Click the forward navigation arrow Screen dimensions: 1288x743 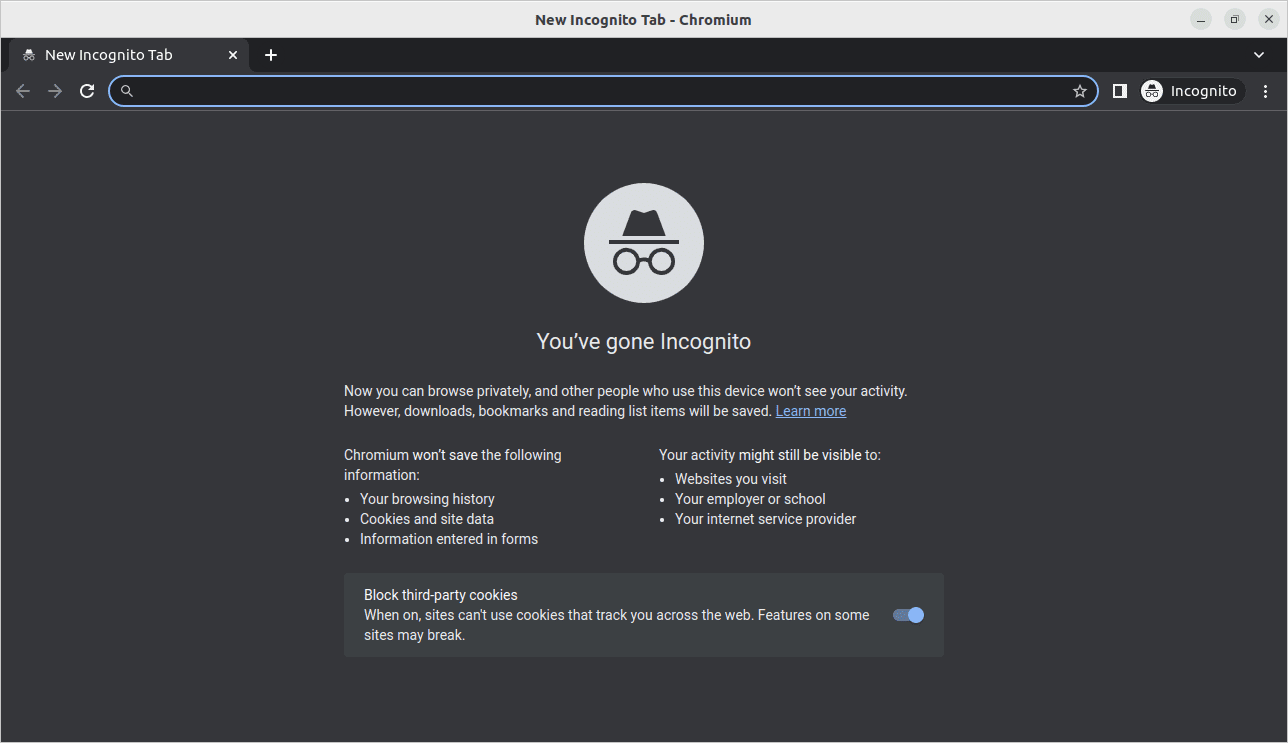tap(54, 90)
